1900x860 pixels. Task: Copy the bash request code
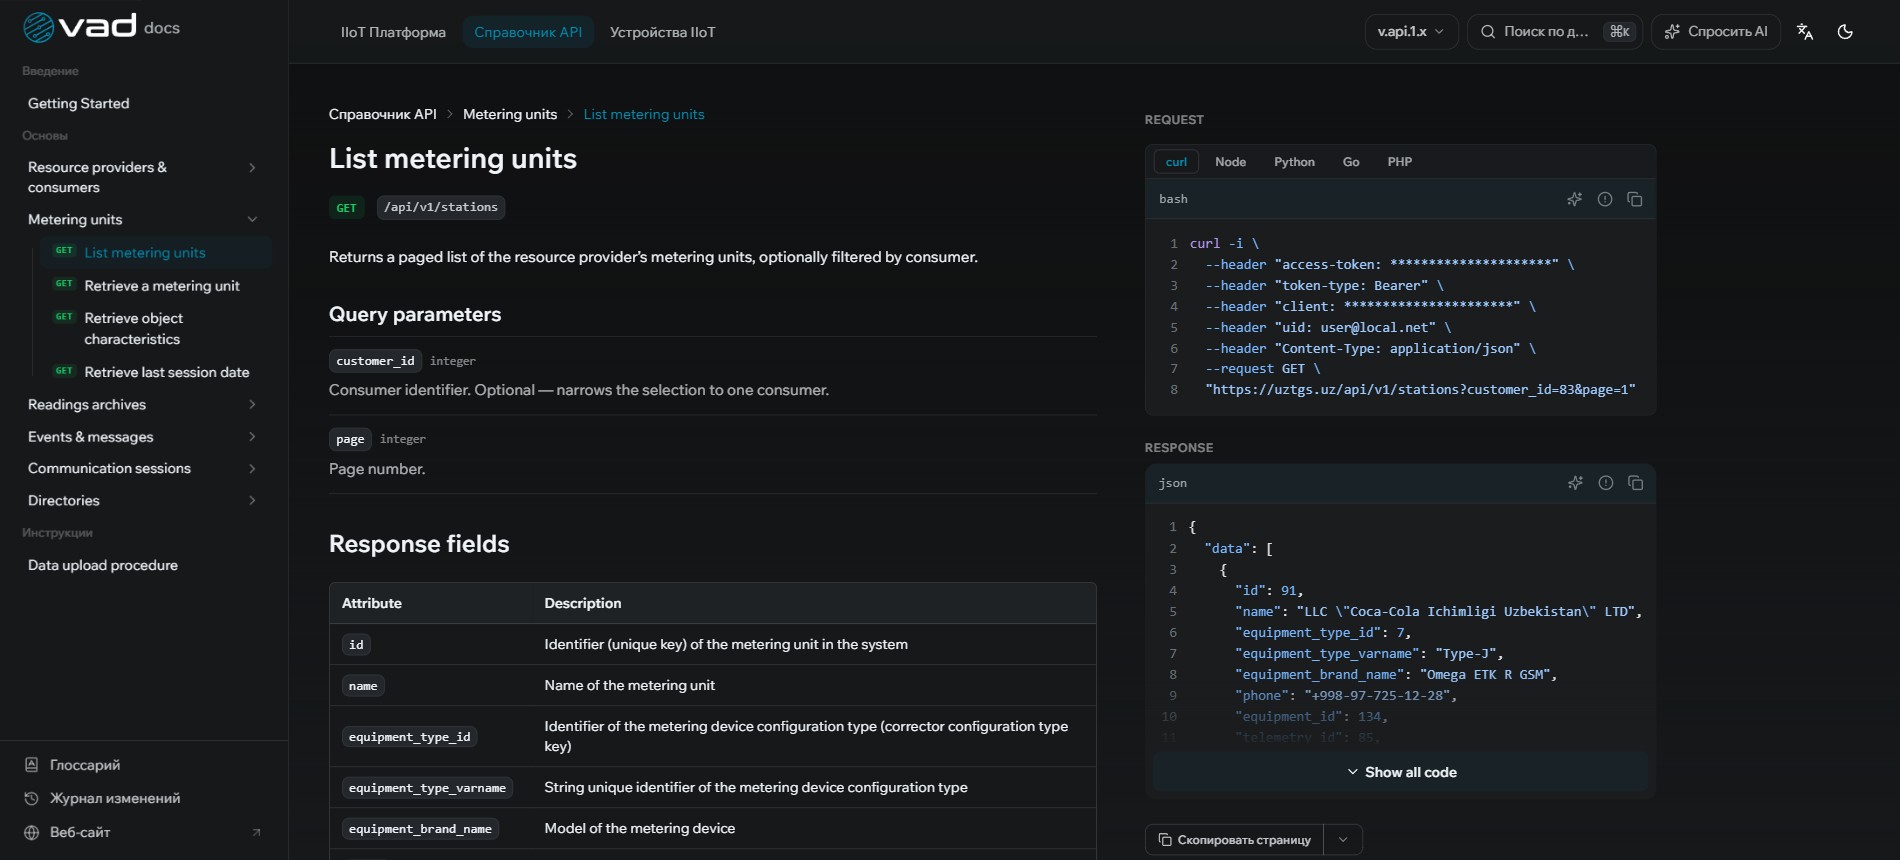1635,199
